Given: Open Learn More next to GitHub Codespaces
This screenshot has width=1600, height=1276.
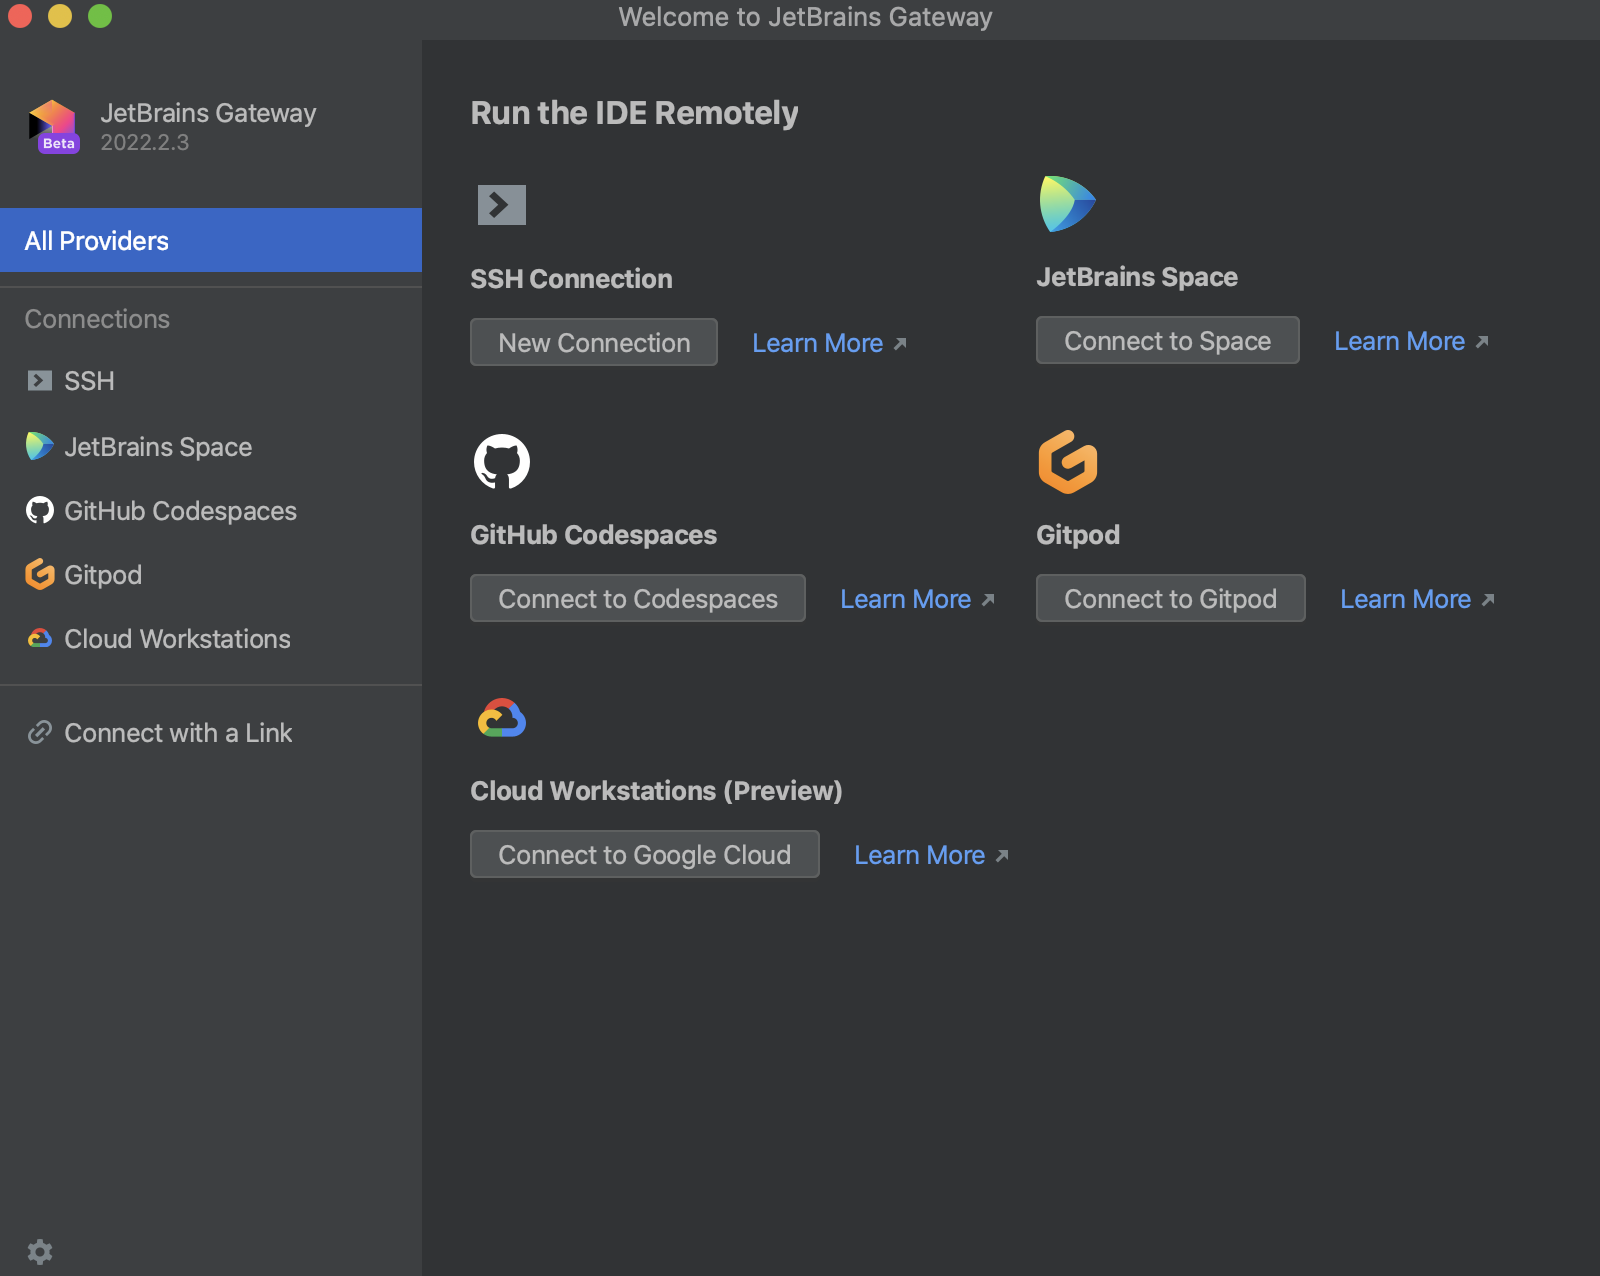Looking at the screenshot, I should click(906, 598).
